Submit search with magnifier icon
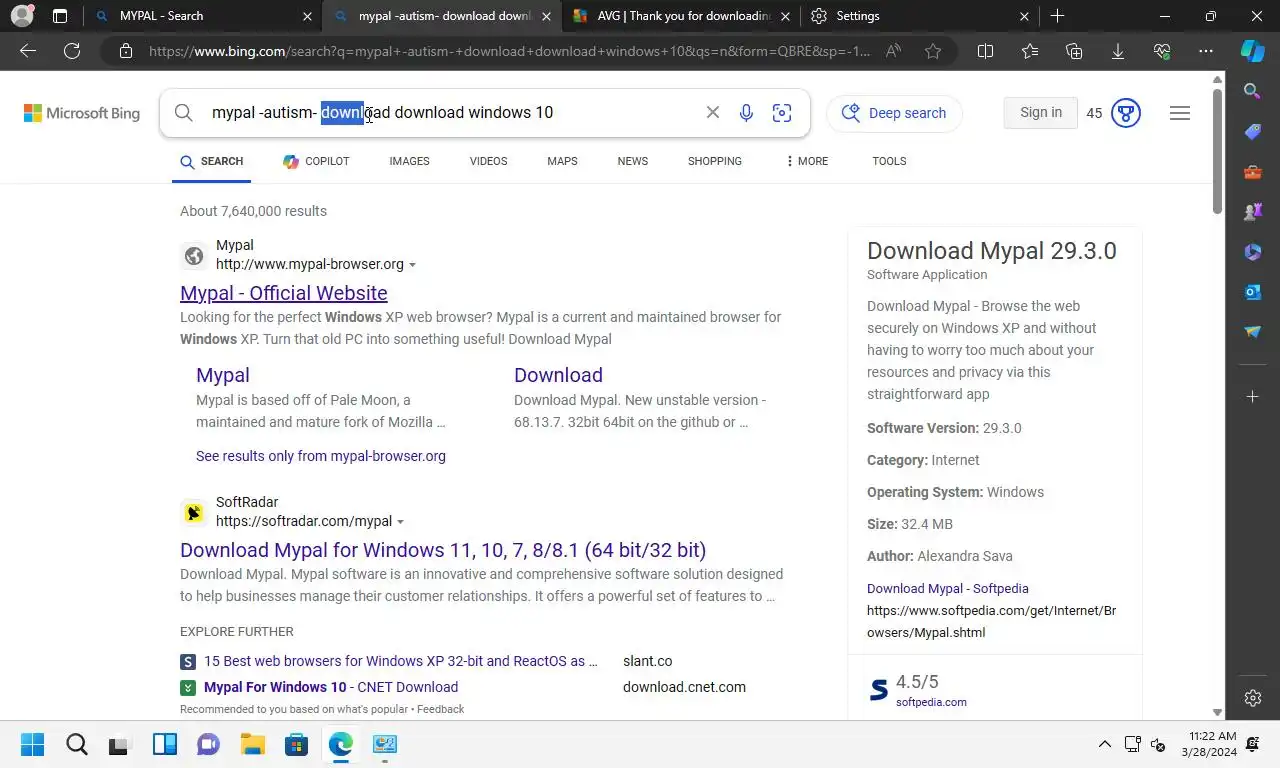Screen dimensions: 1280x768 (184, 113)
